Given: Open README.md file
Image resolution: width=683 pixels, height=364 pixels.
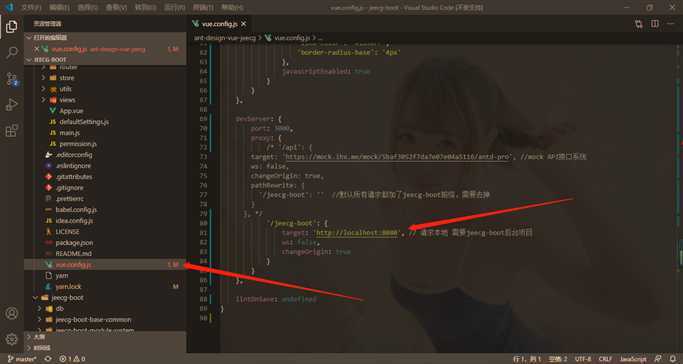Looking at the screenshot, I should coord(74,253).
